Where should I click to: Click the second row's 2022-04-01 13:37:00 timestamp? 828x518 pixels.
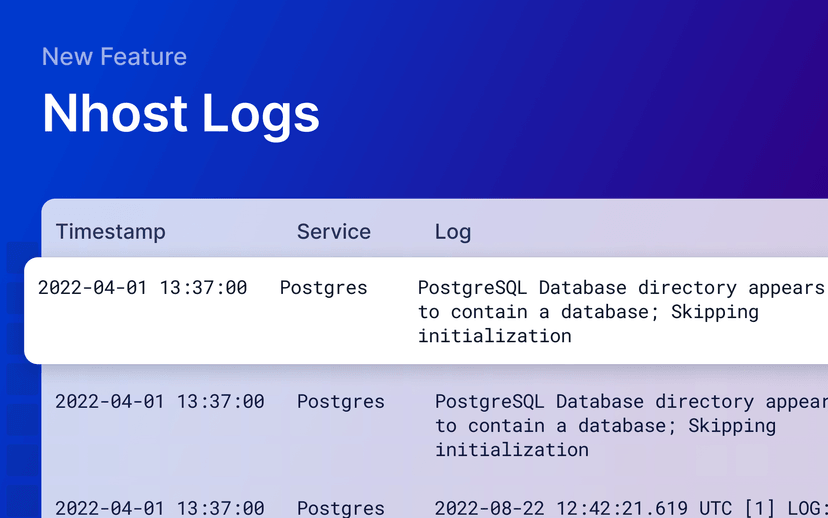pyautogui.click(x=159, y=402)
